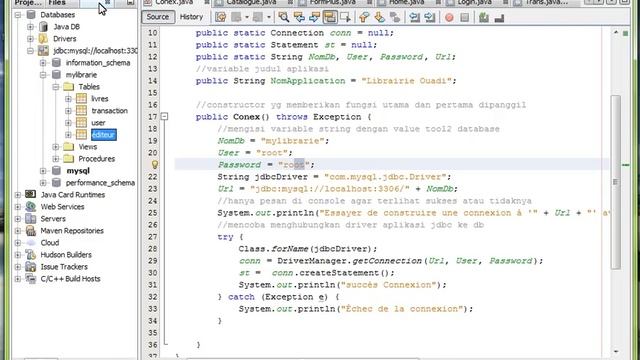Expand the Views folder
This screenshot has height=360, width=640.
tap(56, 147)
